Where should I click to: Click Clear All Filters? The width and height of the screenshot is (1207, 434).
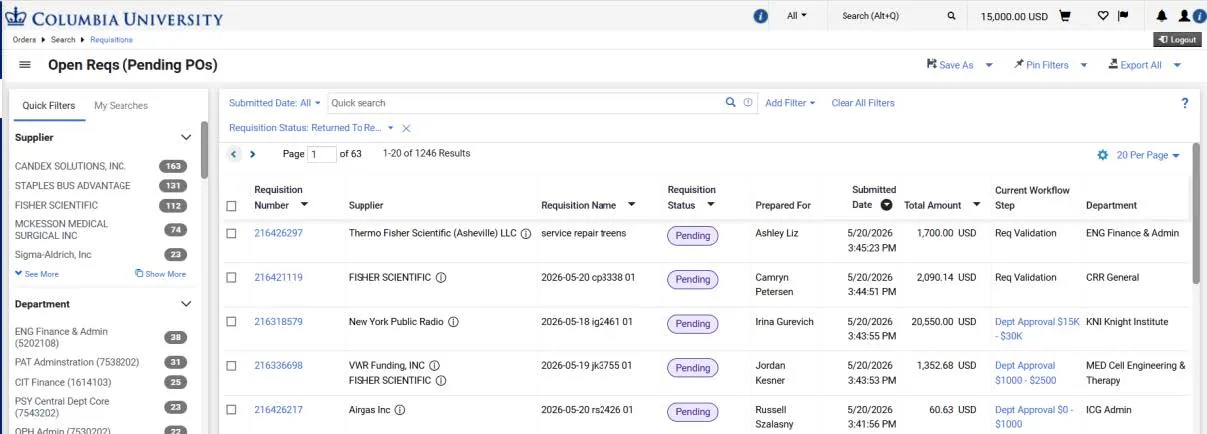[x=863, y=102]
